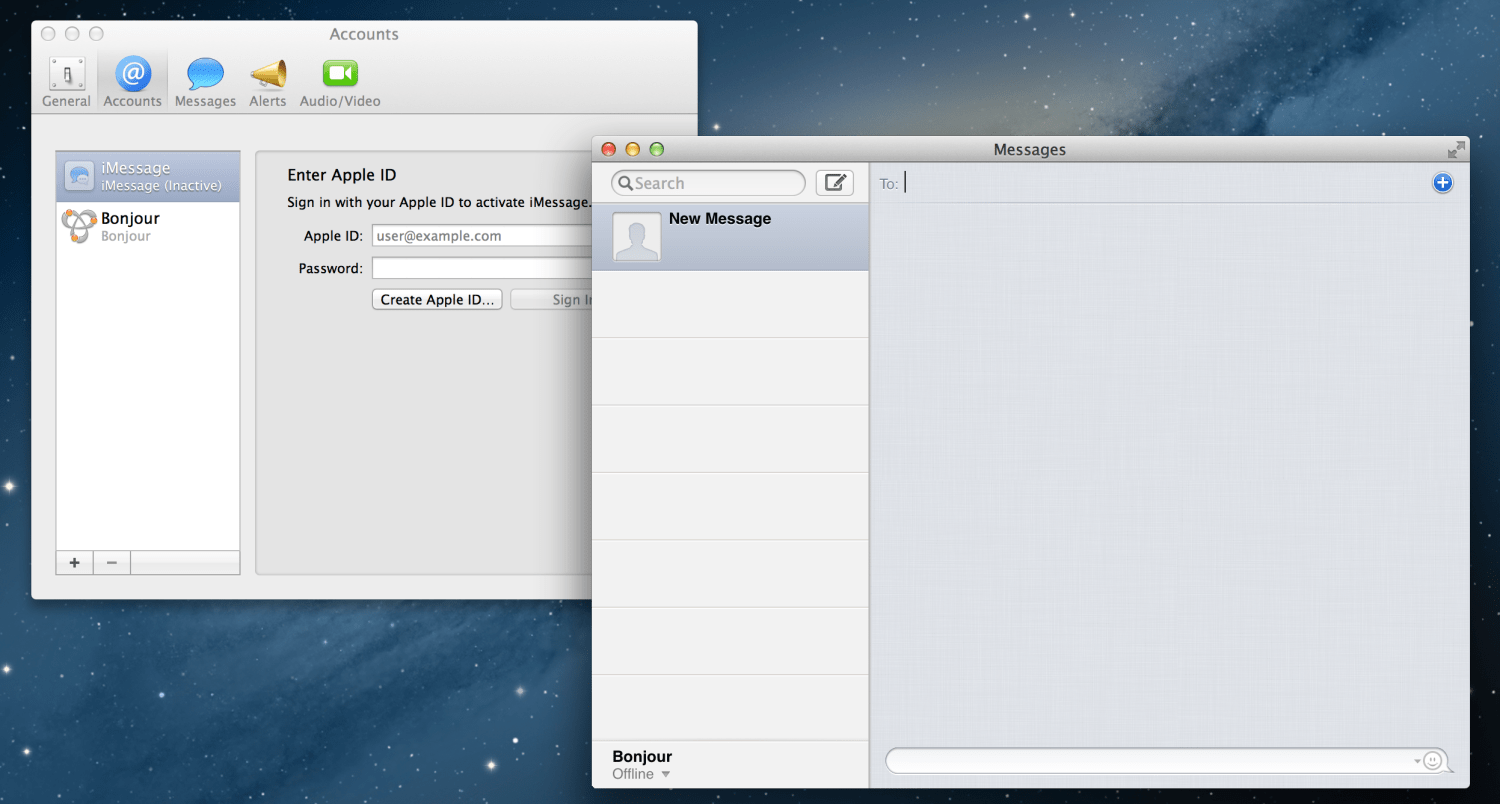
Task: Click the Sign In button
Action: point(552,300)
